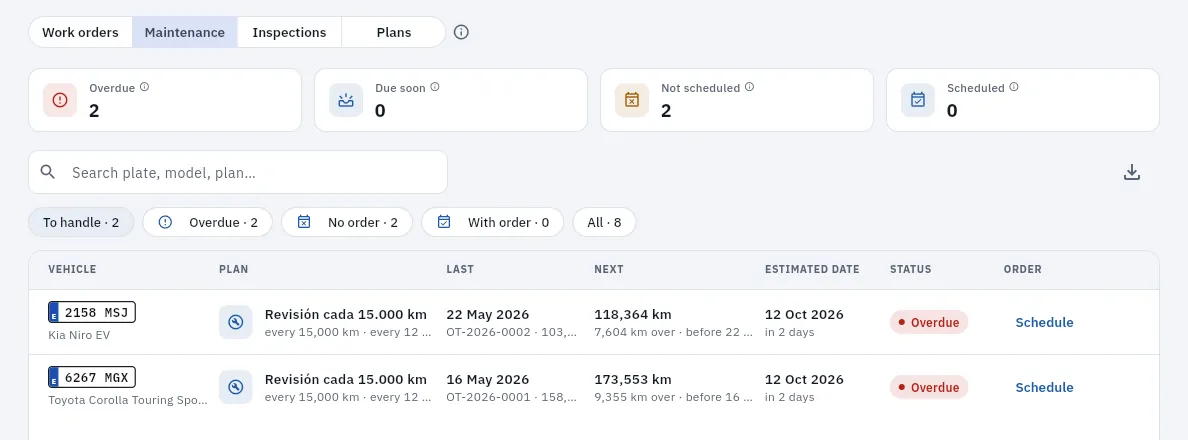Click the info icon beside Plans tab

(461, 33)
